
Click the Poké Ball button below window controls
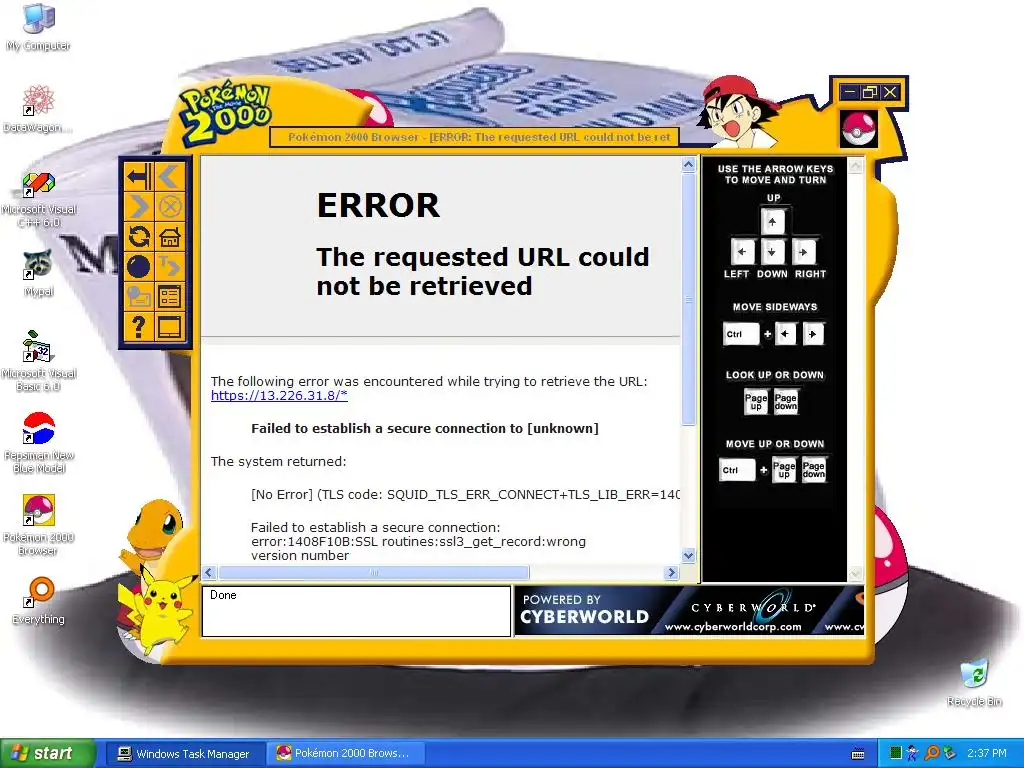coord(859,129)
